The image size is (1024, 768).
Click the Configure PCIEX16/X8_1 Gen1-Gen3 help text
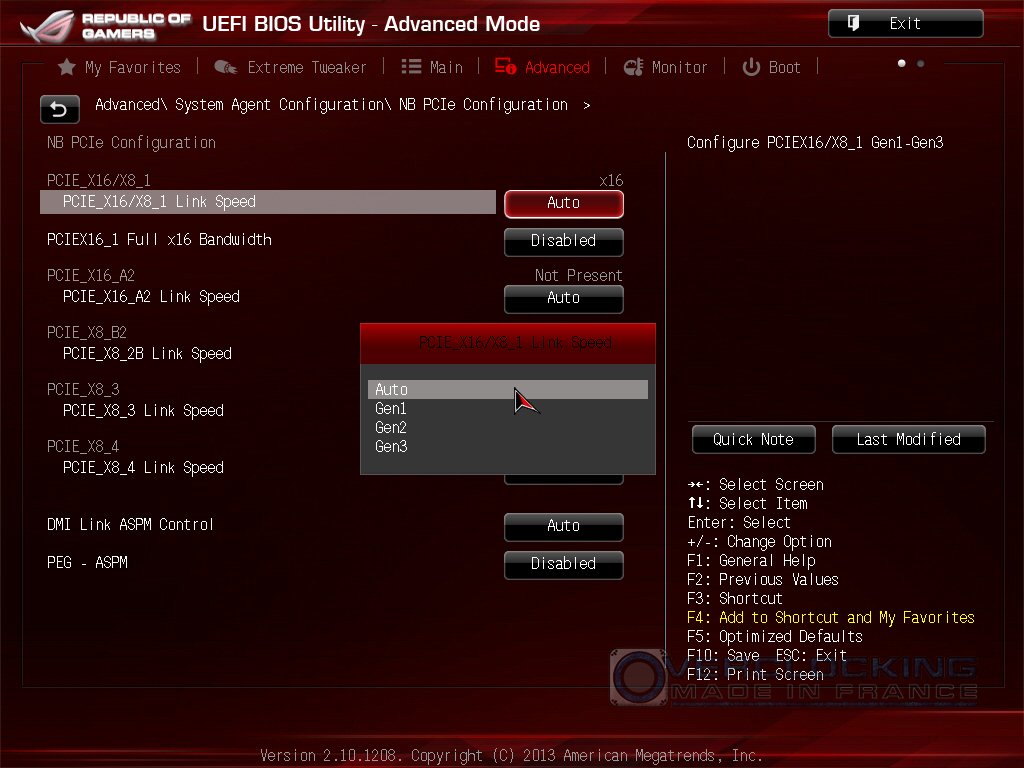[x=815, y=142]
